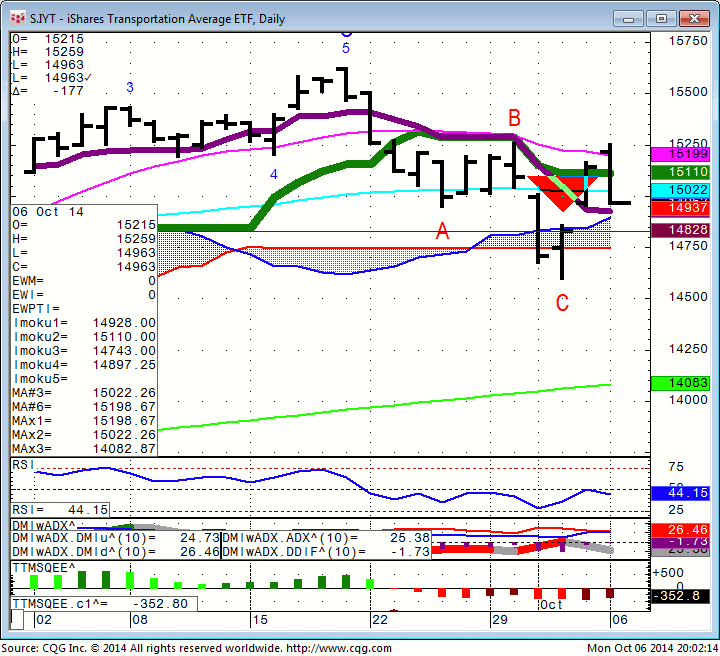Click the DMIwADX.DMId^(10)= 26.46 readout

116,552
